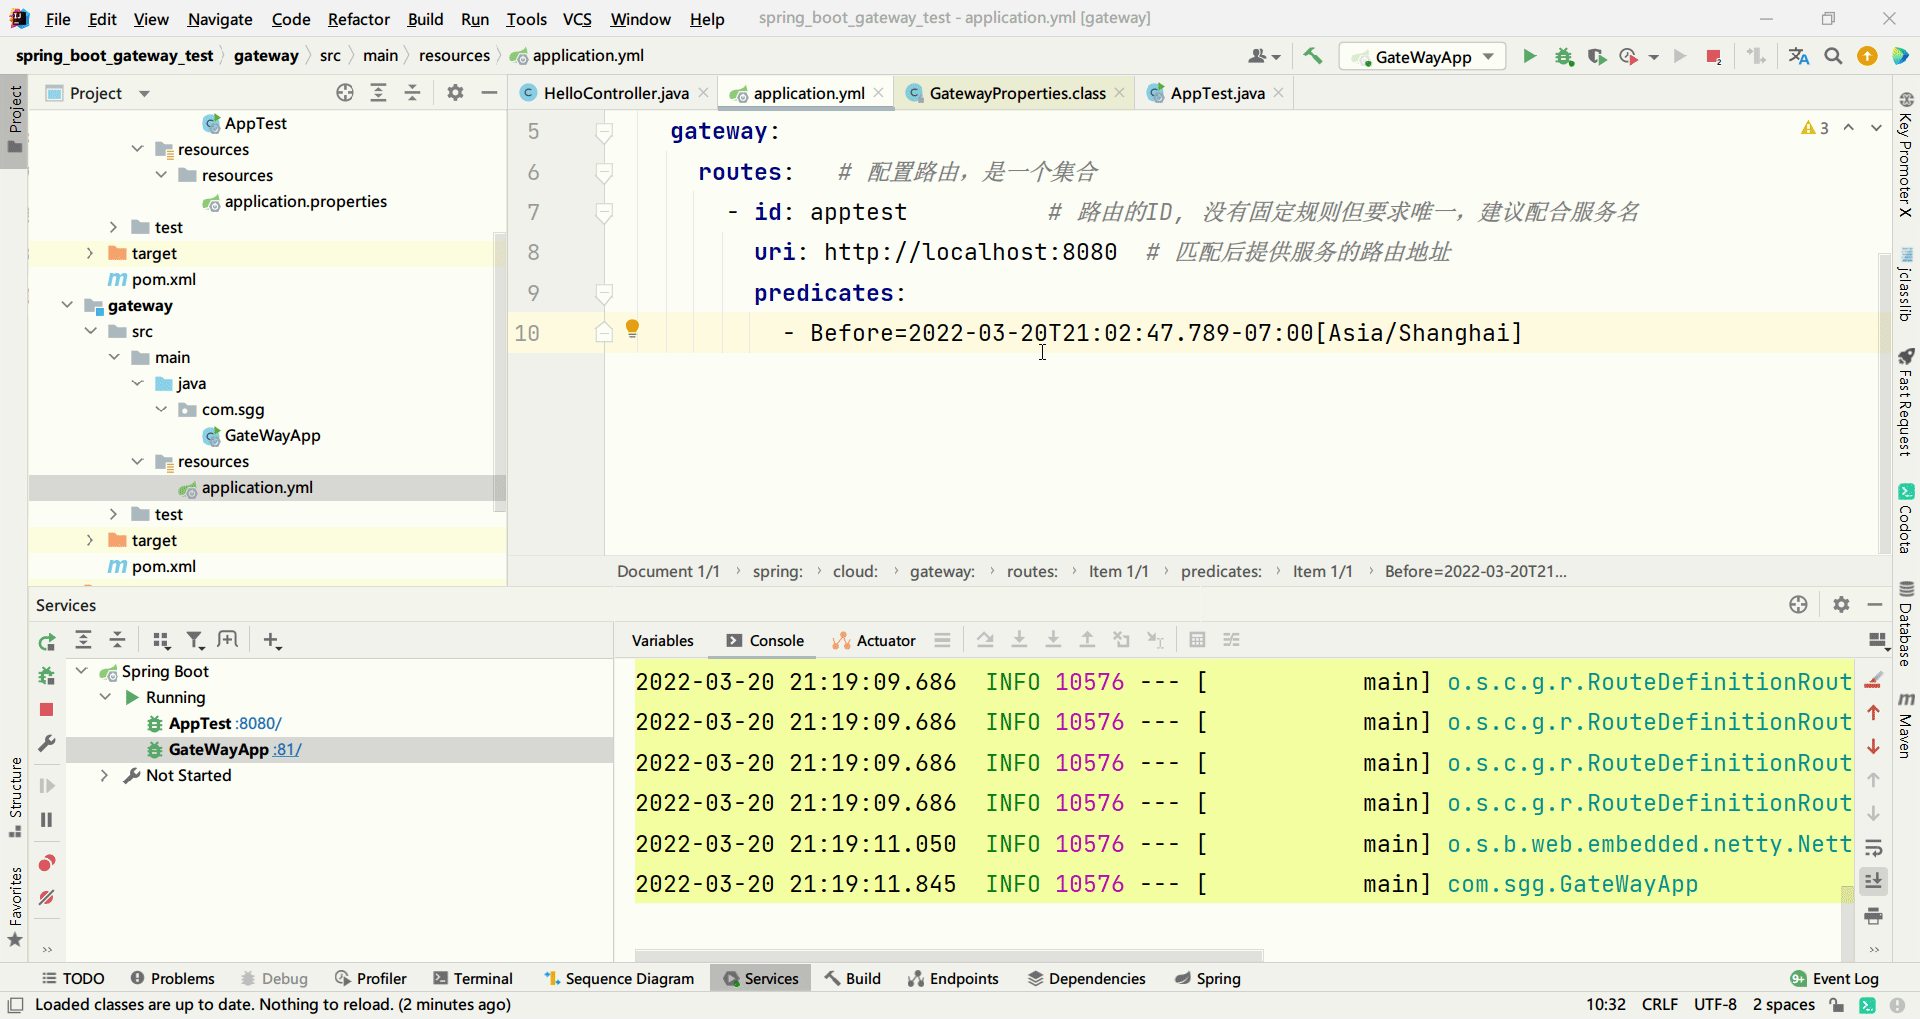The width and height of the screenshot is (1920, 1019).
Task: Pause the program in the Services panel
Action: pos(46,820)
